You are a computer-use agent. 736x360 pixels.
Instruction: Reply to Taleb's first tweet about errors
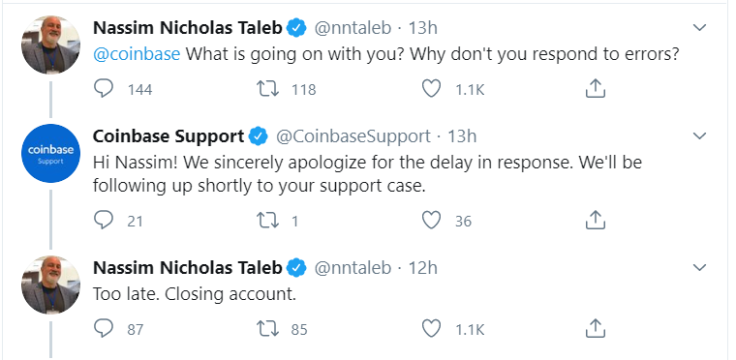coord(103,89)
